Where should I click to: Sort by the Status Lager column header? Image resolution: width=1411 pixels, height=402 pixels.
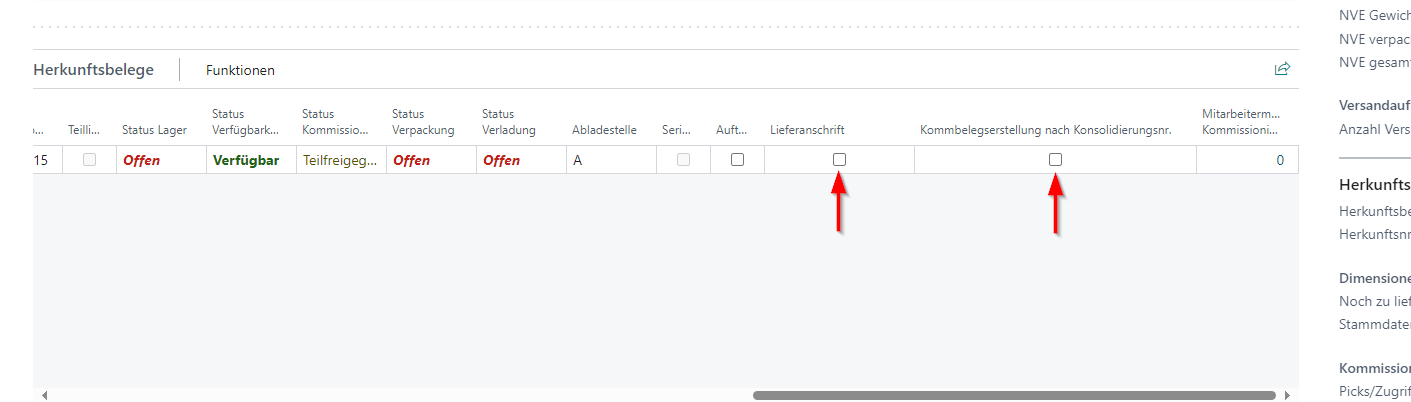(x=154, y=130)
